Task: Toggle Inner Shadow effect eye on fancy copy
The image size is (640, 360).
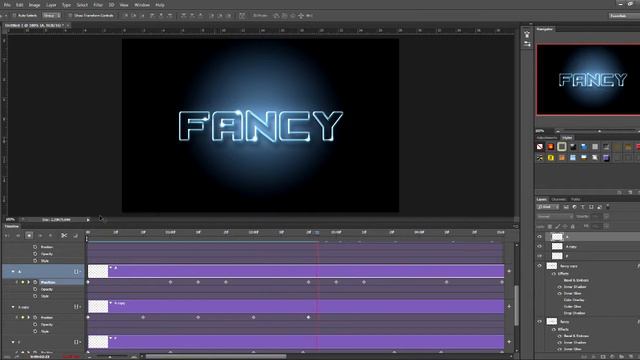Action: (x=560, y=287)
